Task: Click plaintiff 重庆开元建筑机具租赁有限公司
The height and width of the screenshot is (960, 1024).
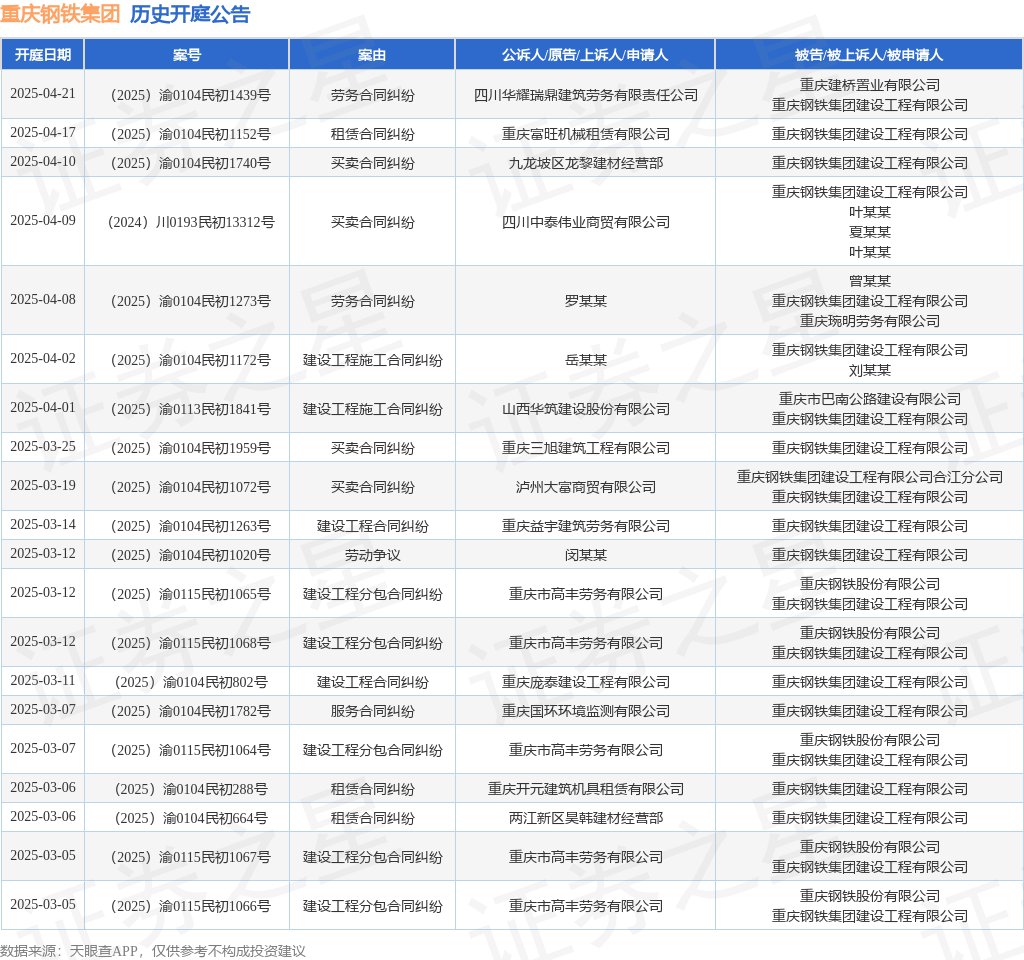Action: (586, 790)
